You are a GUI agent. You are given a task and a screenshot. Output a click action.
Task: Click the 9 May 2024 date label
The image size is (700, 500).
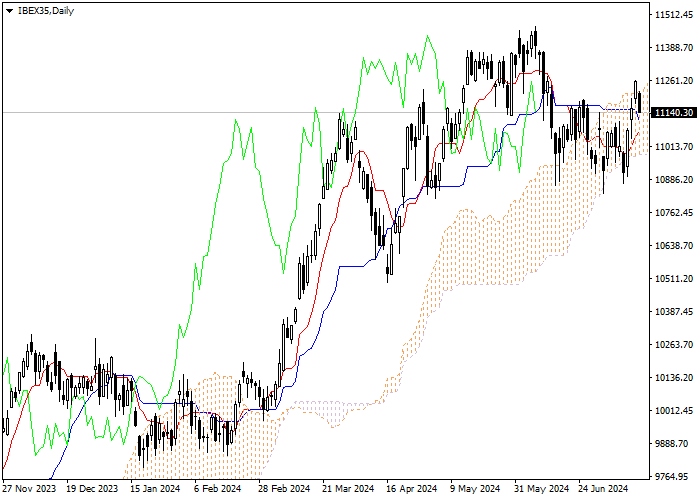[475, 489]
